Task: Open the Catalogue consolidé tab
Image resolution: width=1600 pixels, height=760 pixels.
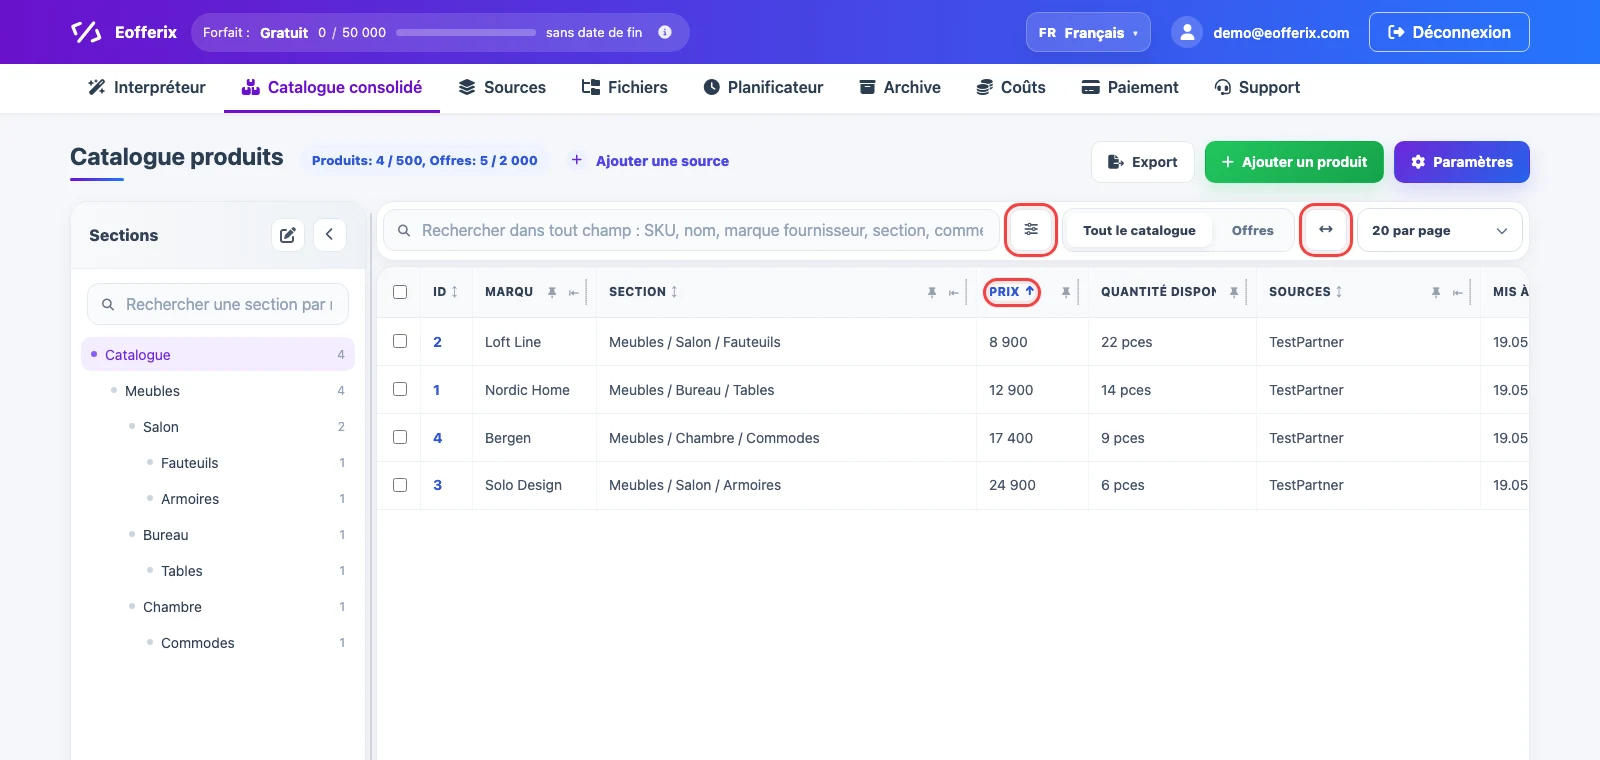Action: coord(332,87)
